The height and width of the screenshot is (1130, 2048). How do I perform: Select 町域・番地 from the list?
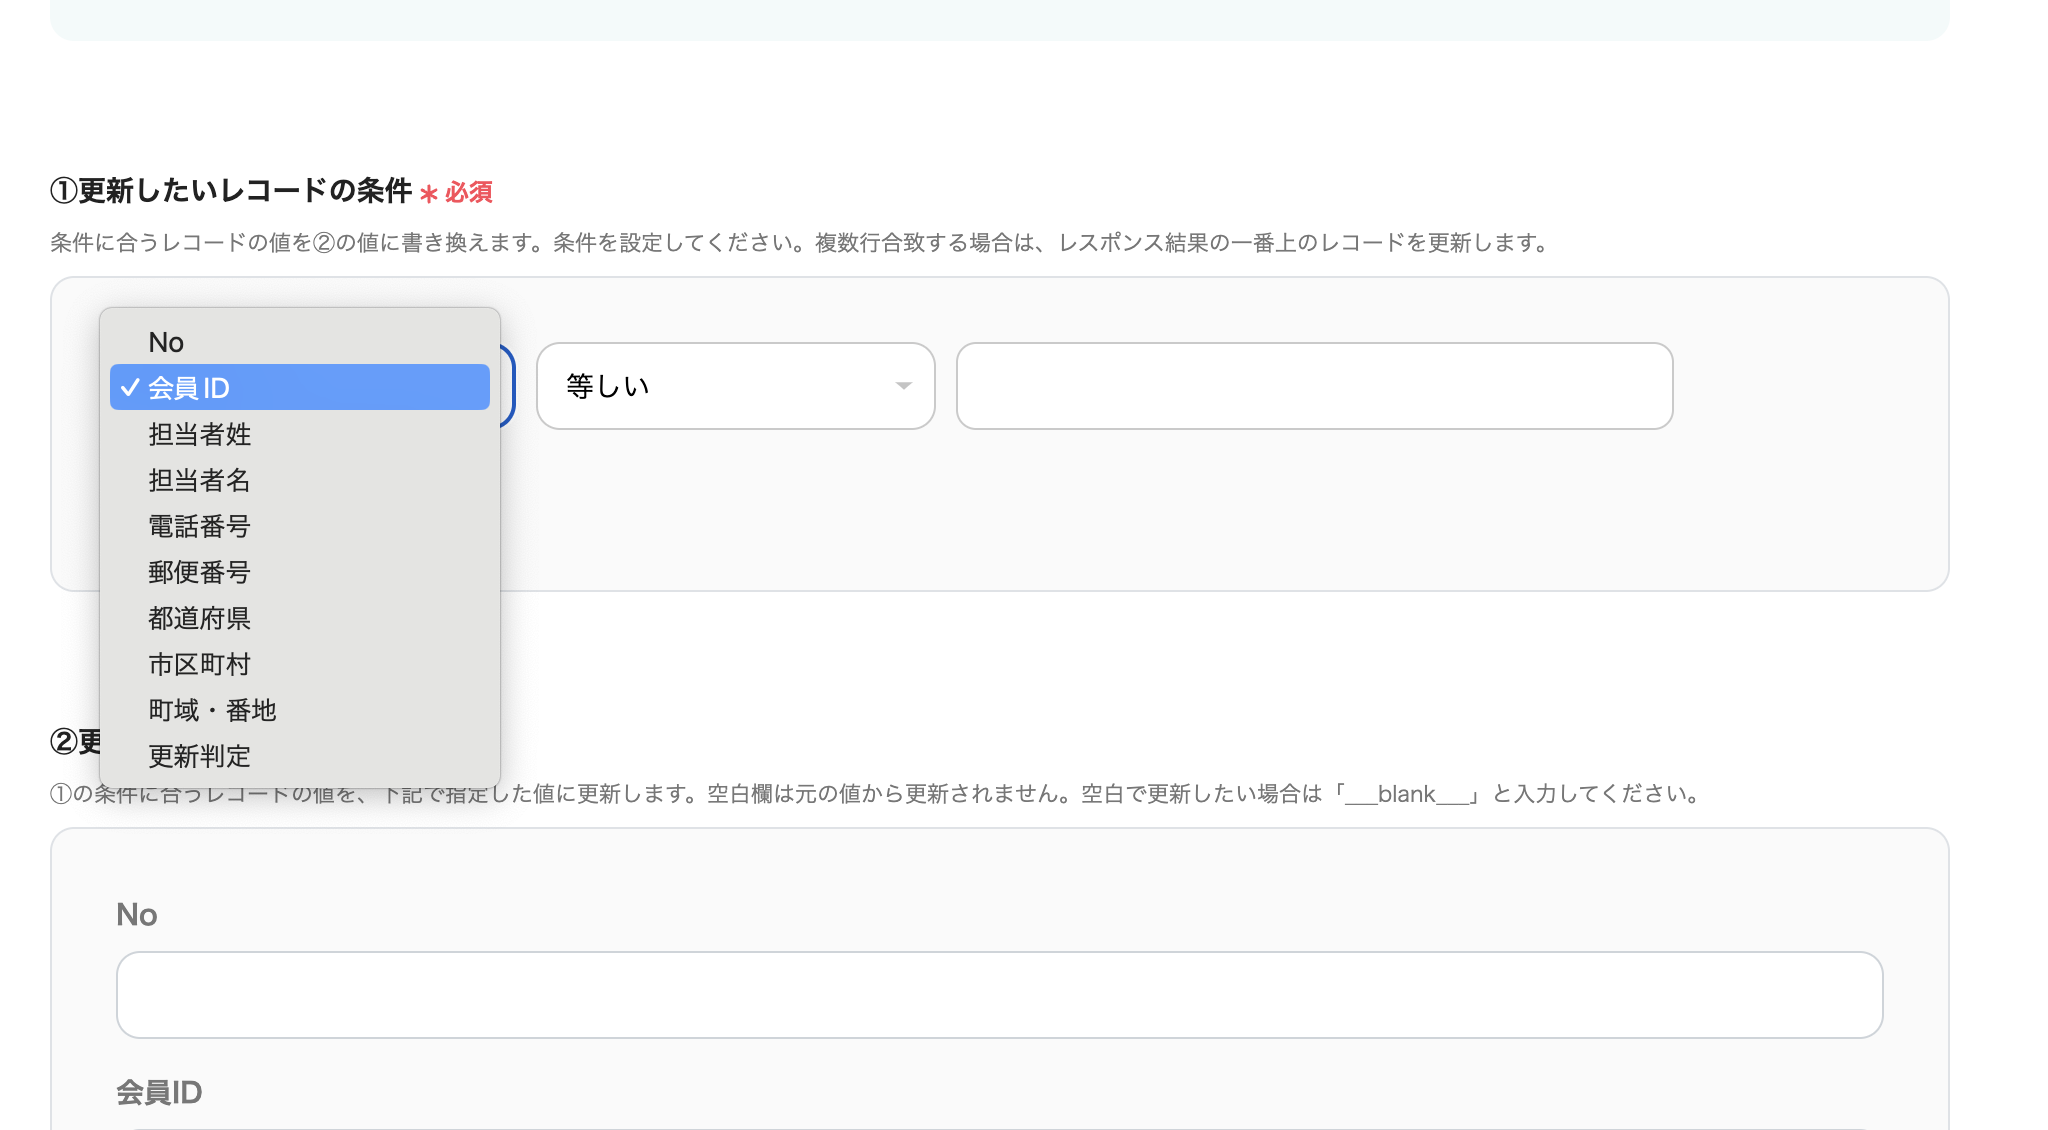pos(212,710)
